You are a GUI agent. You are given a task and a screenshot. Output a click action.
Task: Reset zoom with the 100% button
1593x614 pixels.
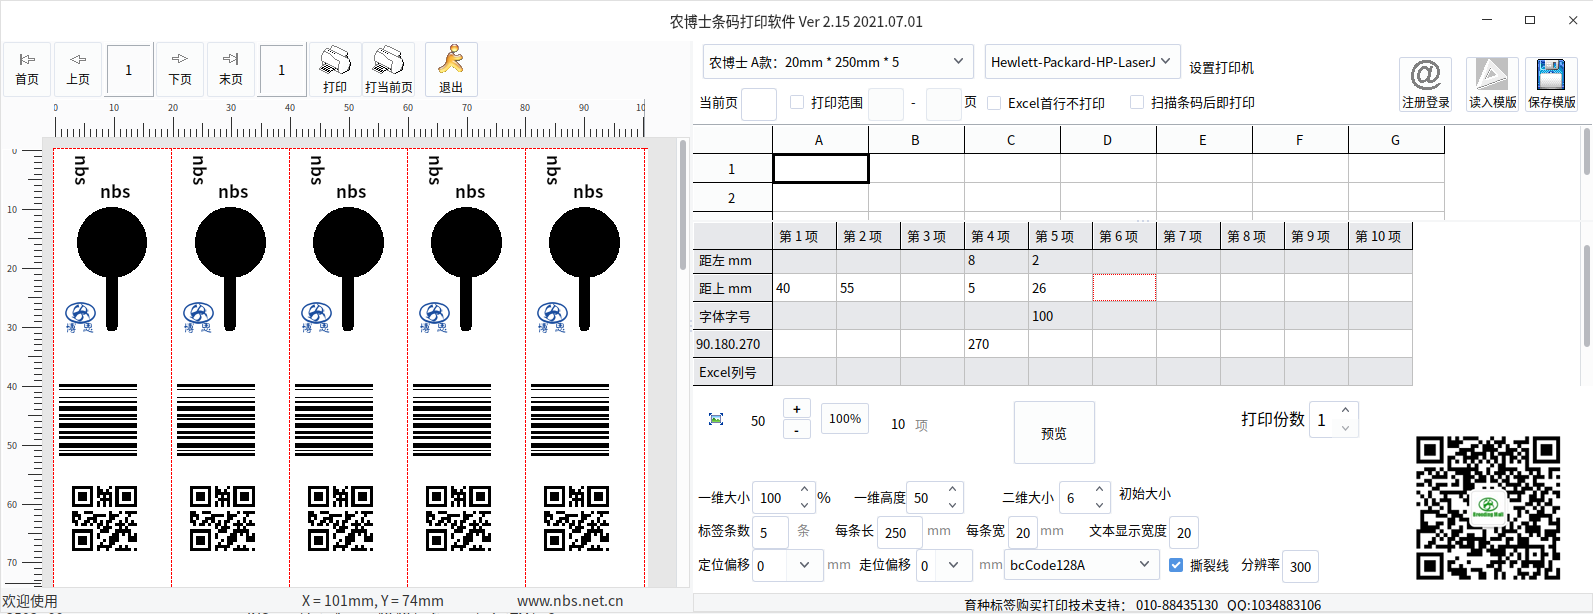[845, 419]
